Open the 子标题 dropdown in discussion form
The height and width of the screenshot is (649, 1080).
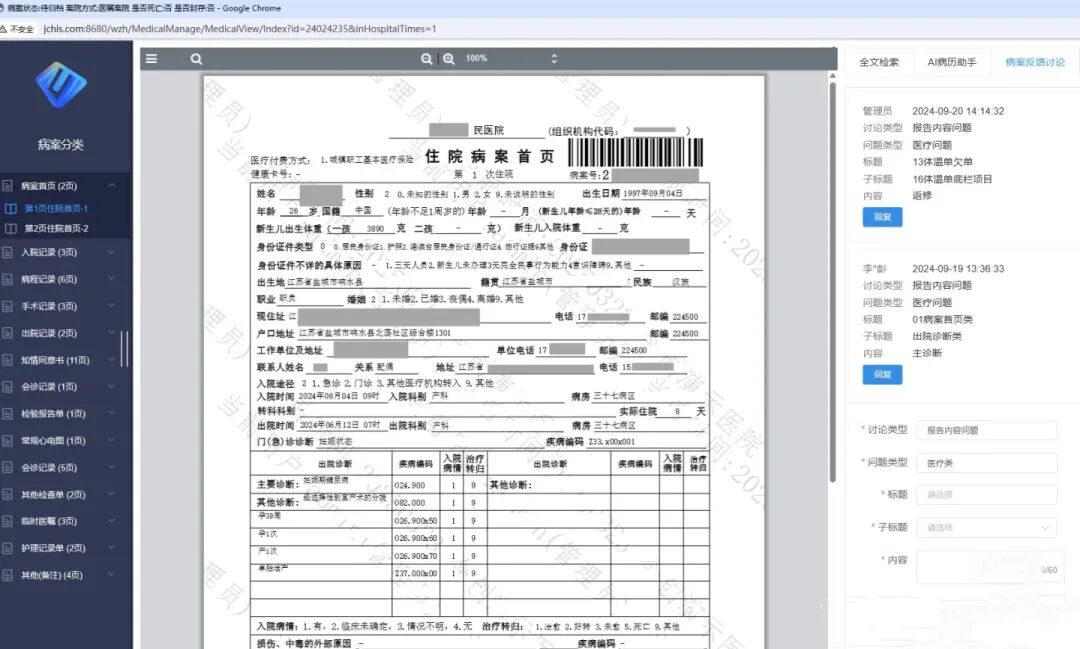tap(986, 528)
